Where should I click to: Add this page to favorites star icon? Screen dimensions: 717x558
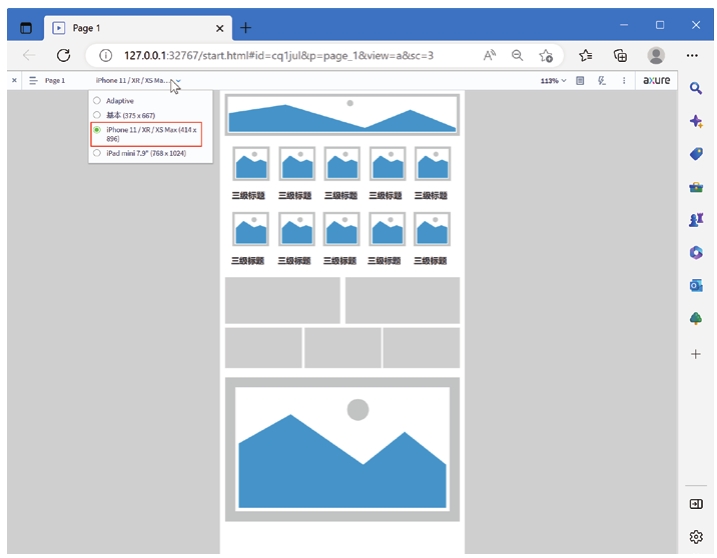click(546, 56)
